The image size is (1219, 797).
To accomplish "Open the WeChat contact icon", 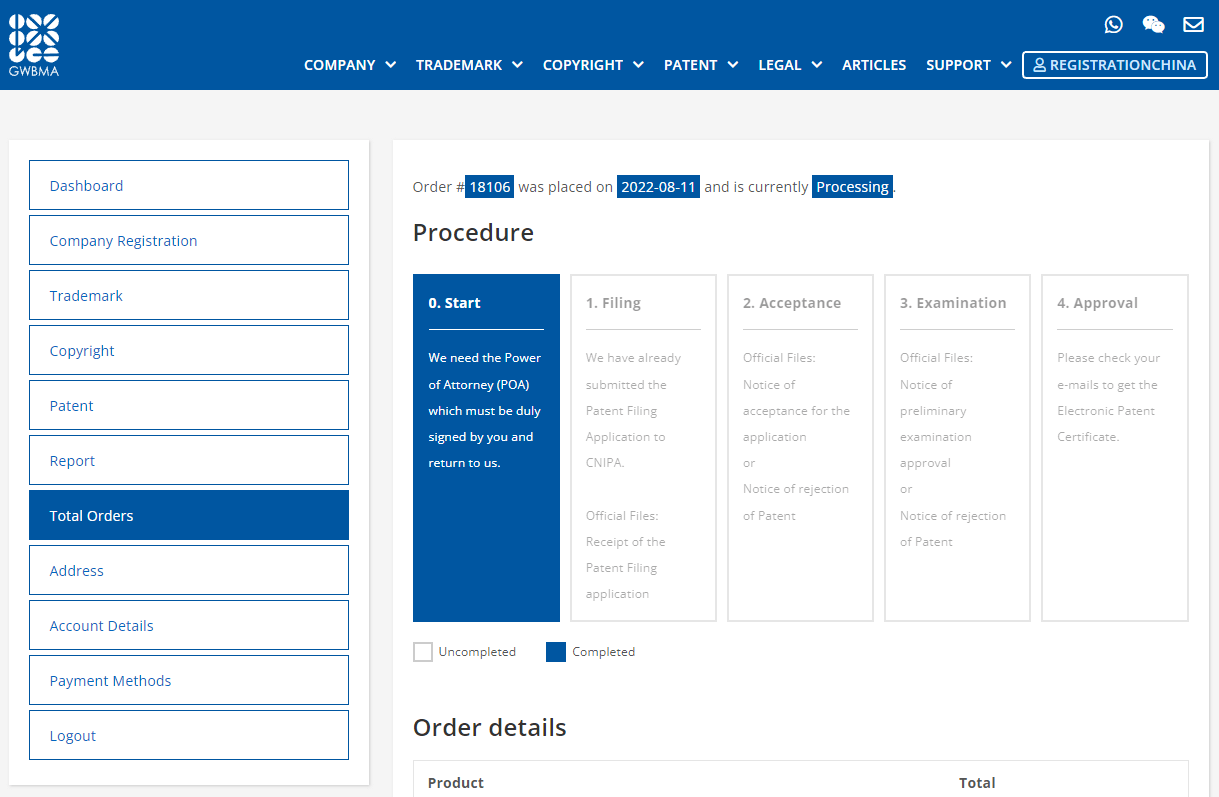I will pyautogui.click(x=1153, y=25).
